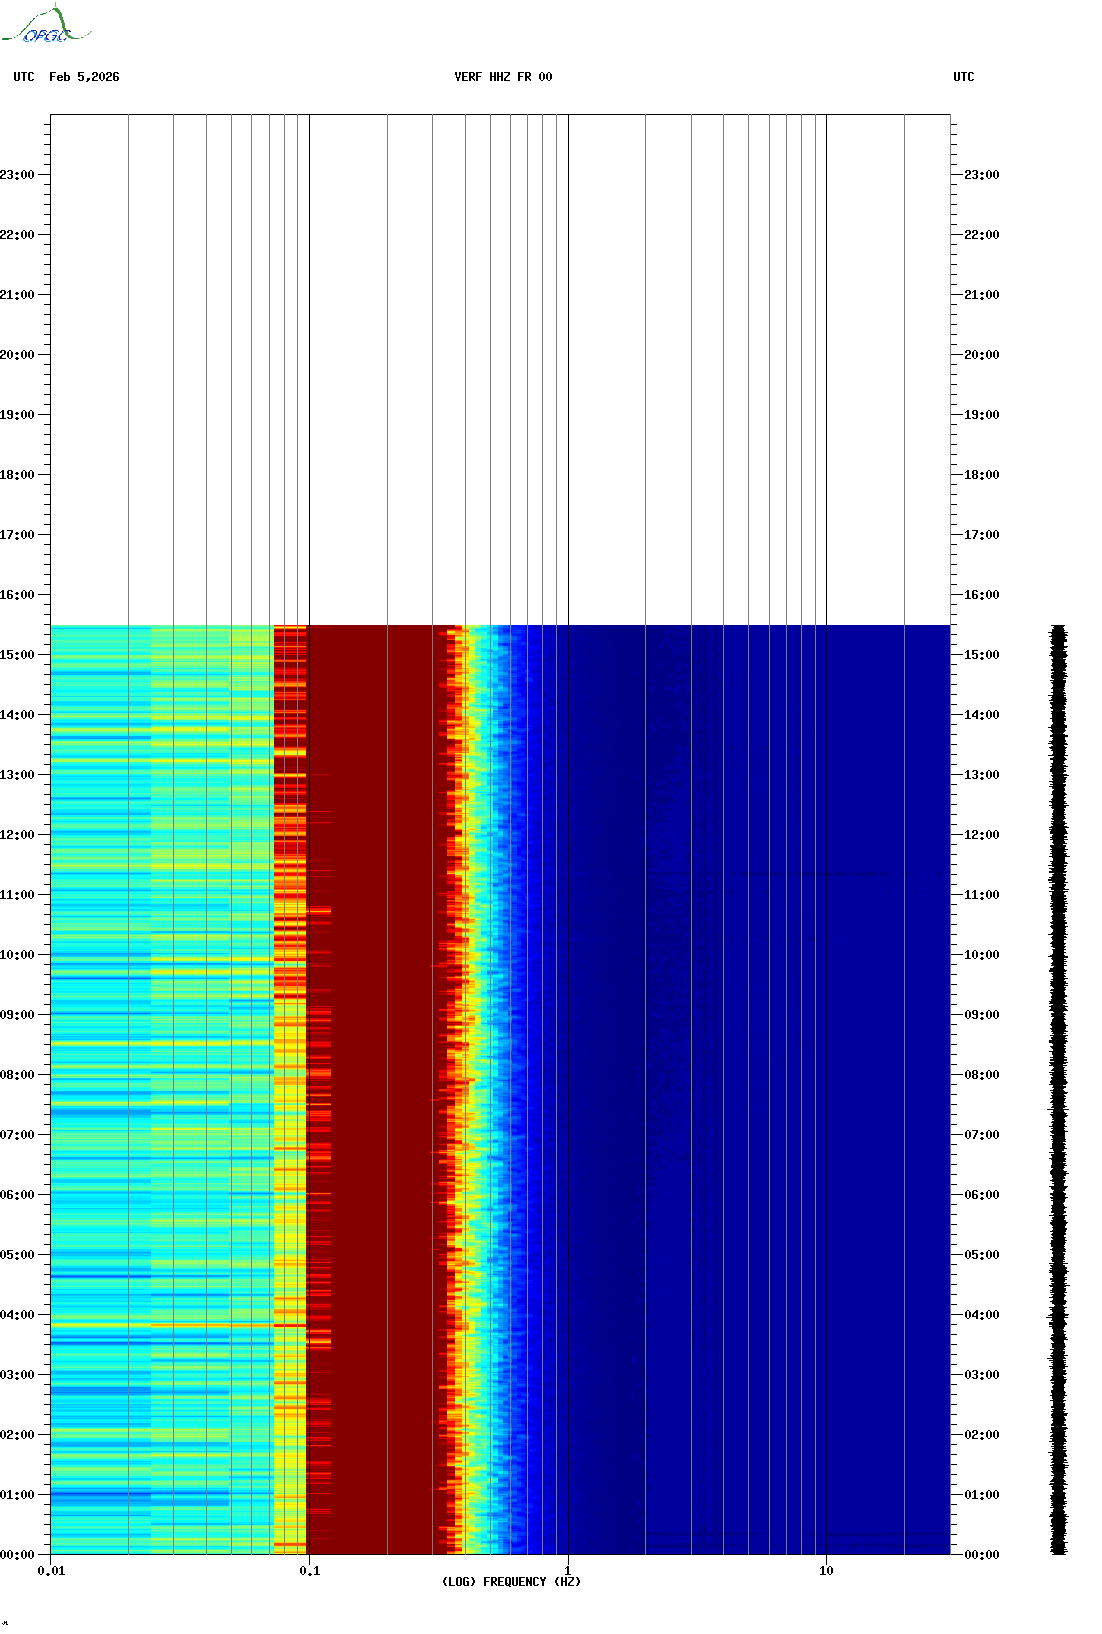Click 11:00 on the left time axis
Screen dimensions: 1102x1634
[17, 895]
